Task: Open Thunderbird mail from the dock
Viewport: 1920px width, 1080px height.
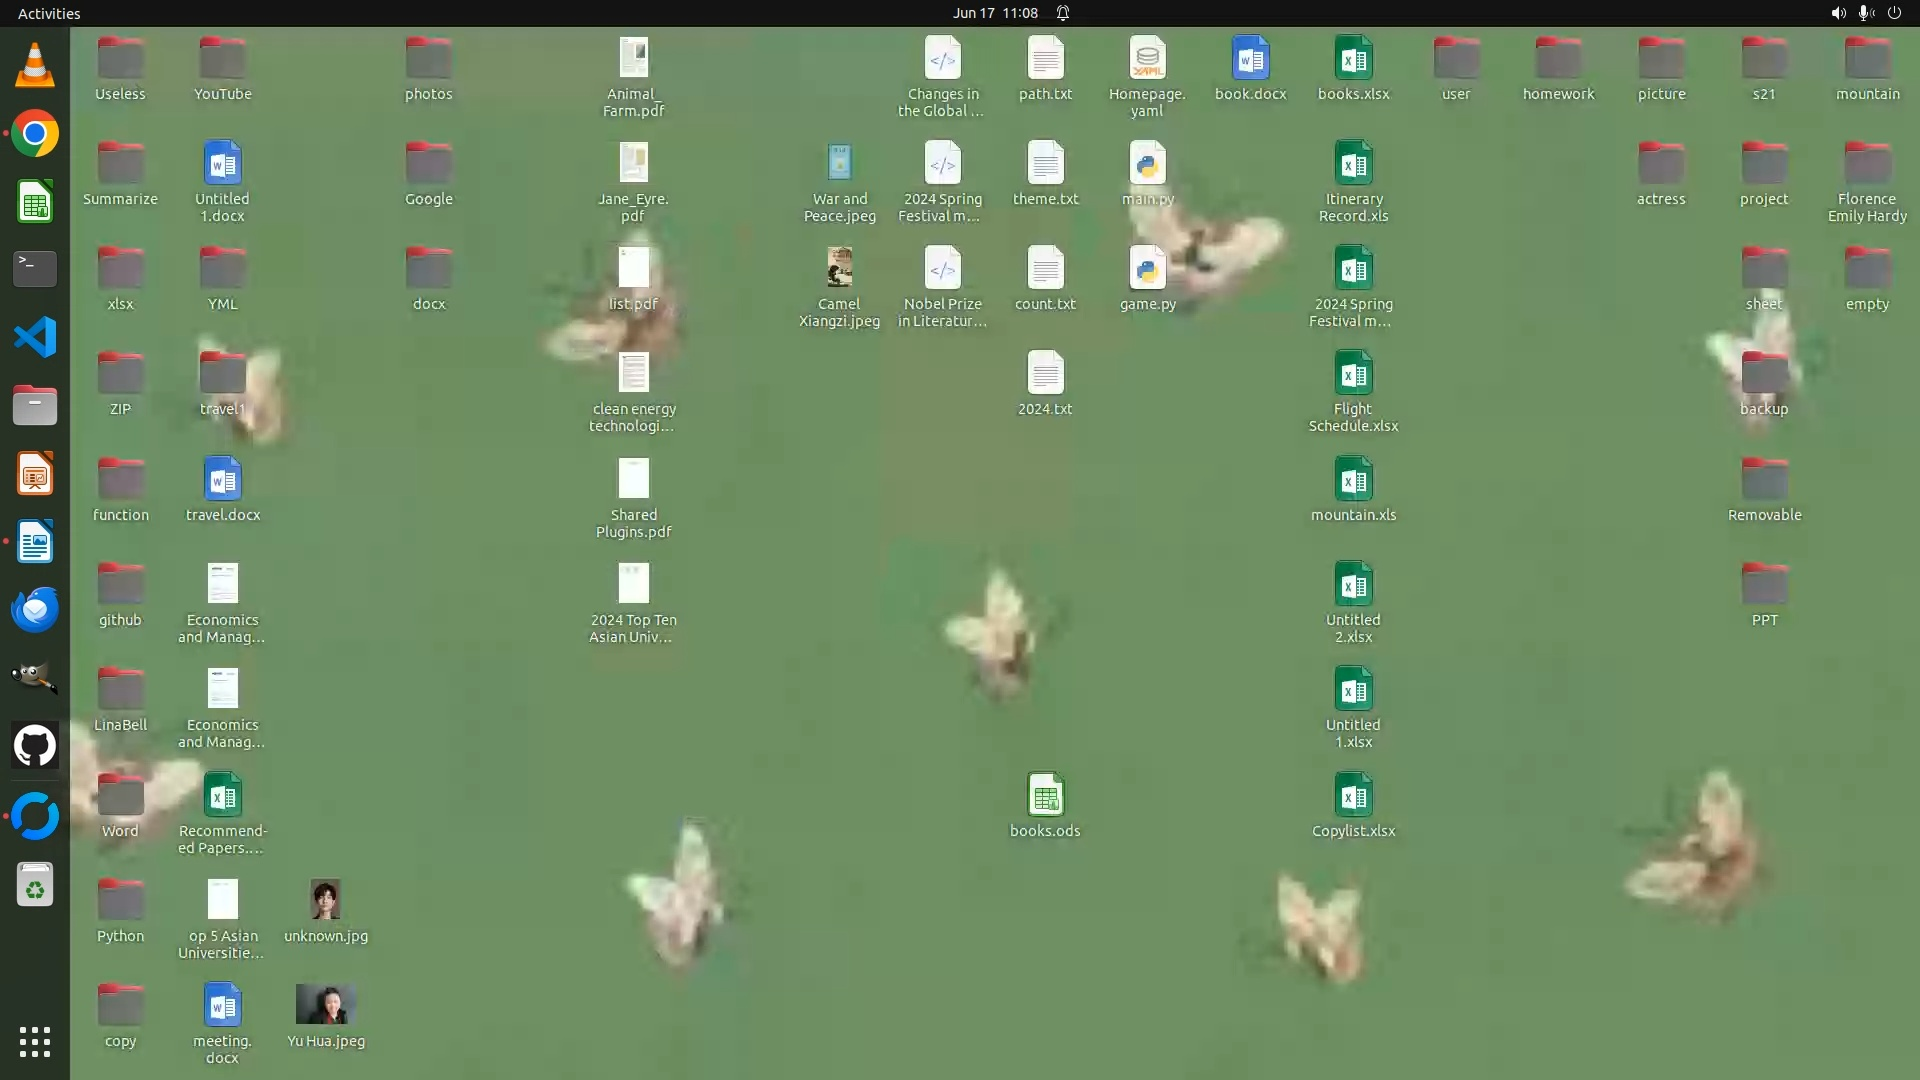Action: coord(34,609)
